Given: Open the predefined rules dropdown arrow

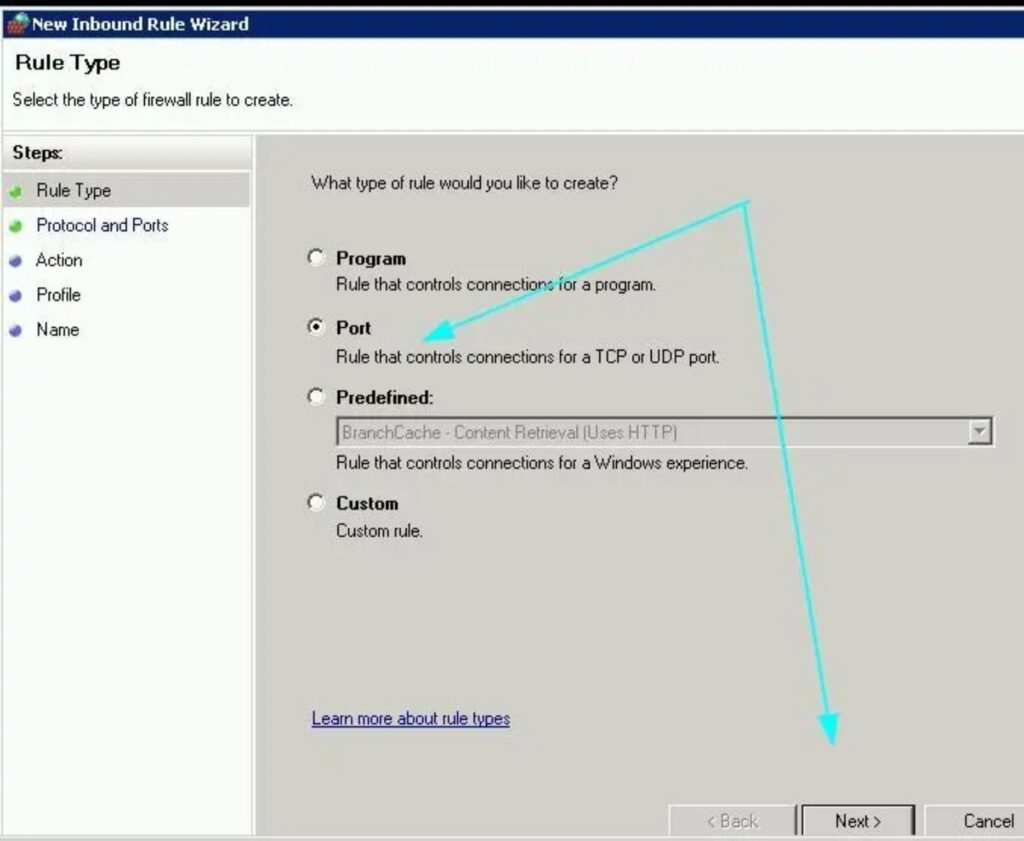Looking at the screenshot, I should (x=980, y=432).
